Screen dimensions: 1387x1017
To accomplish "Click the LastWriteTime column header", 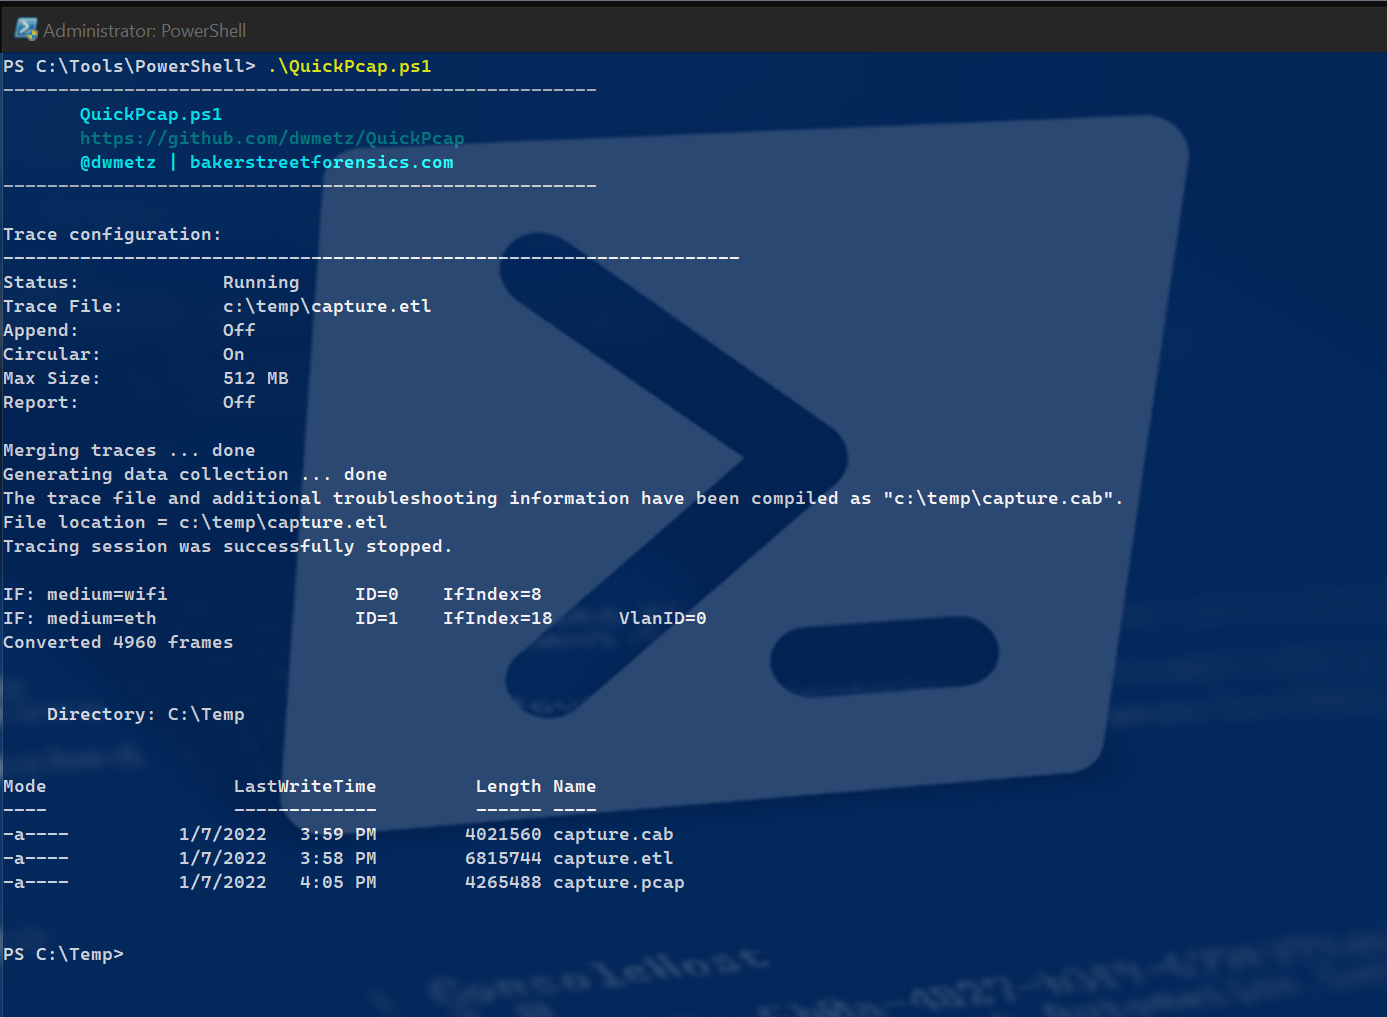I will 305,787.
